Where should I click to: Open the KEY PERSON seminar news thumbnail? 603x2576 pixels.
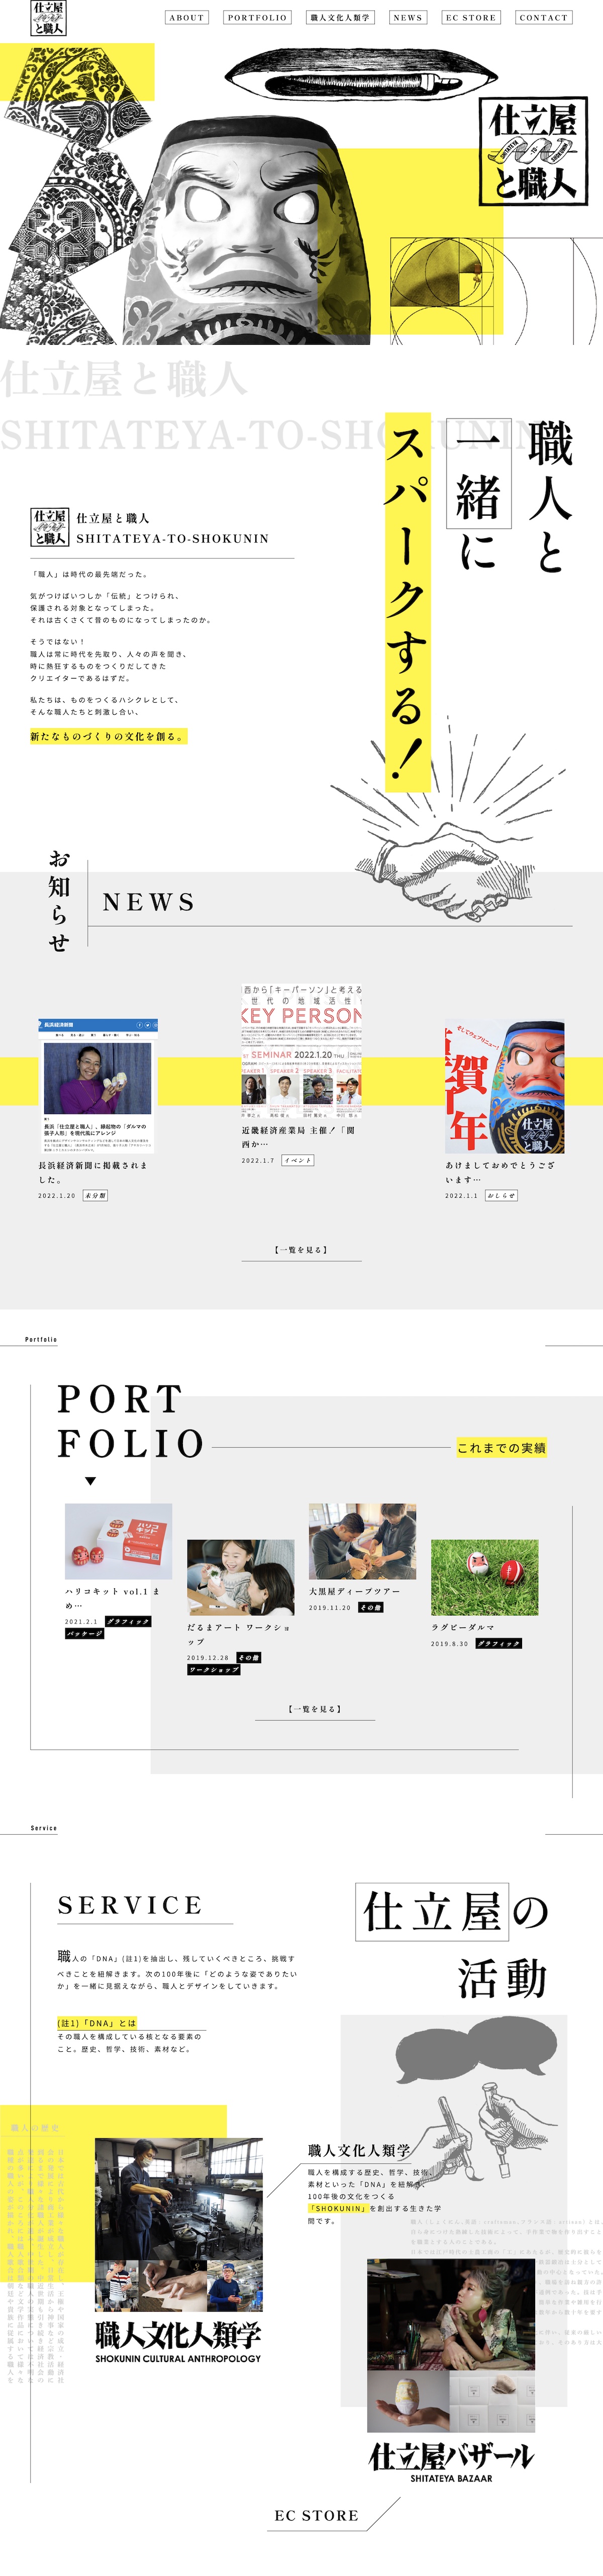tap(302, 1051)
